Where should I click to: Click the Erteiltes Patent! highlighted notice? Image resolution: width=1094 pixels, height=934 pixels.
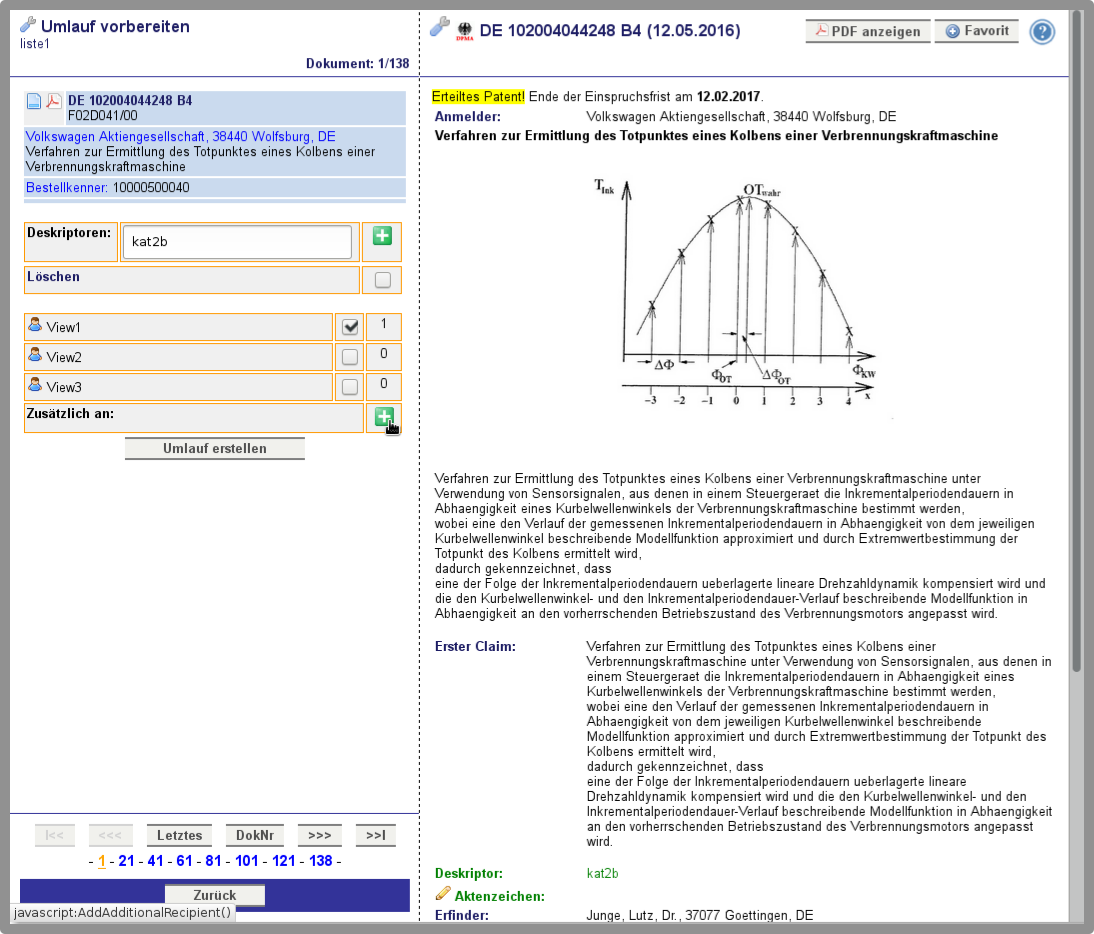[478, 96]
